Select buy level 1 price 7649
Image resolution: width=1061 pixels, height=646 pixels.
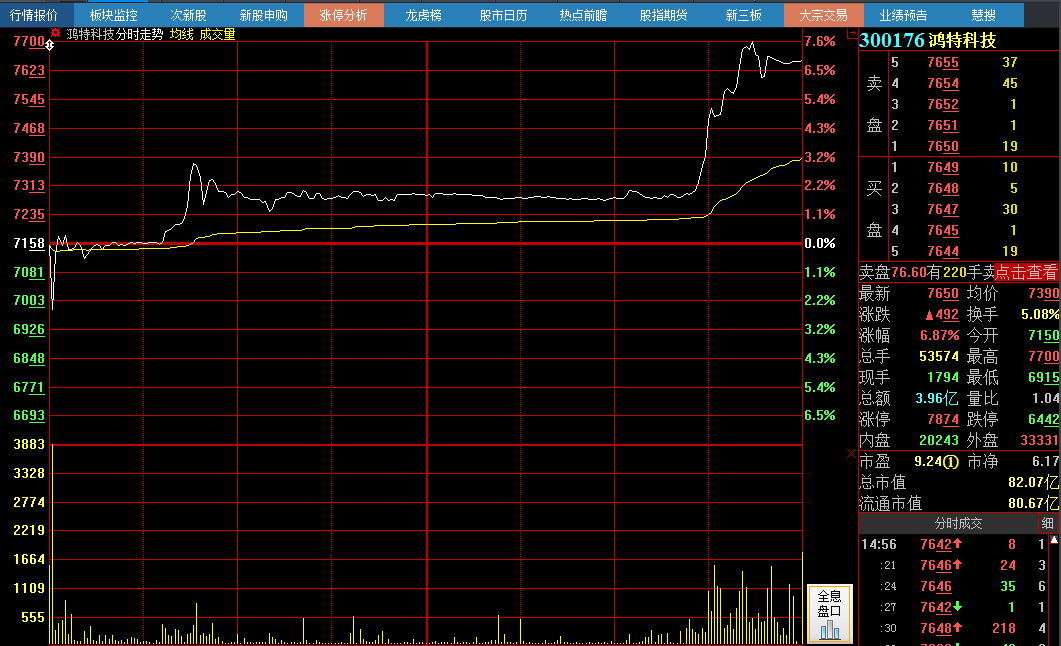[x=943, y=167]
